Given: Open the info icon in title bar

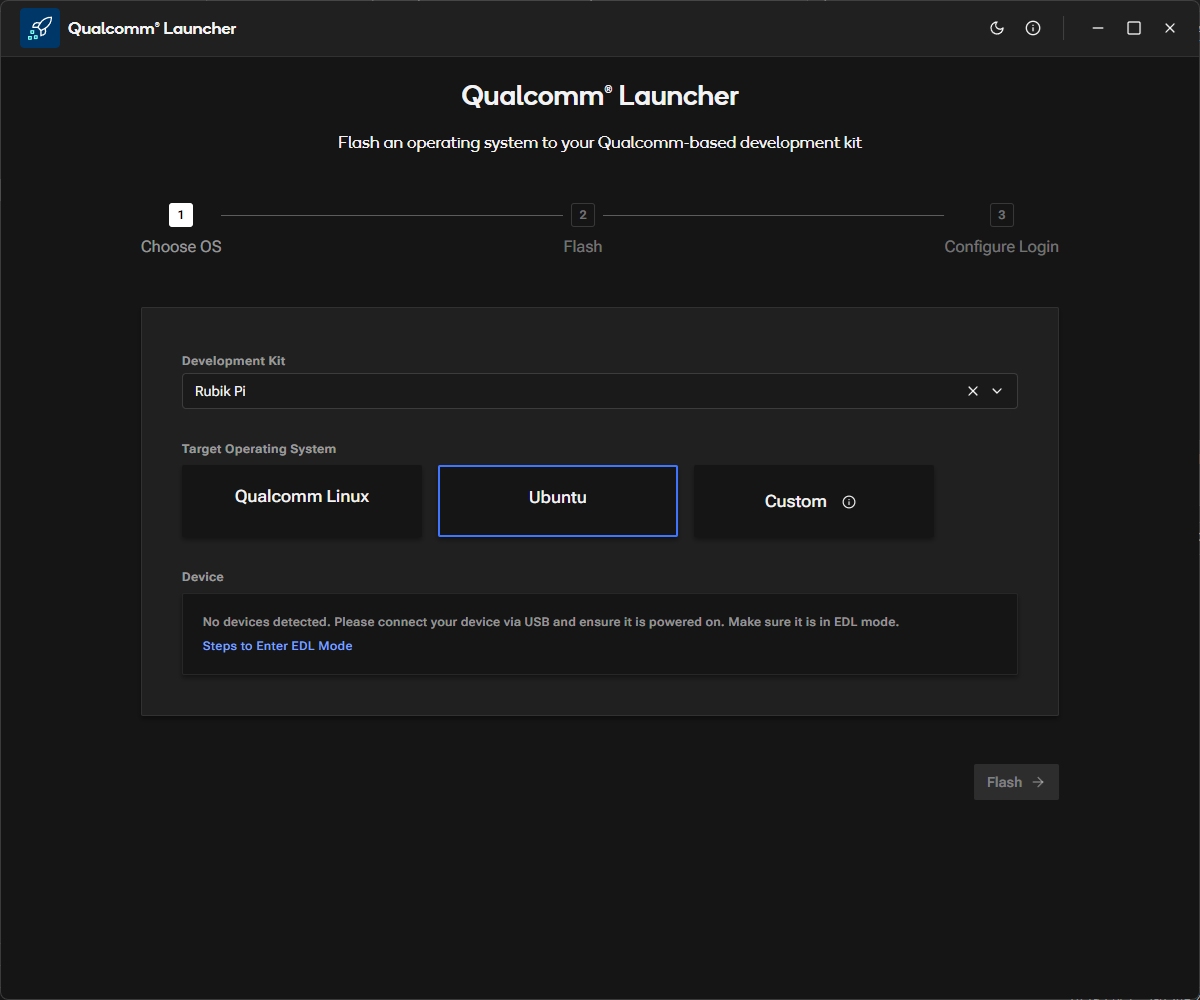Looking at the screenshot, I should pyautogui.click(x=1033, y=28).
